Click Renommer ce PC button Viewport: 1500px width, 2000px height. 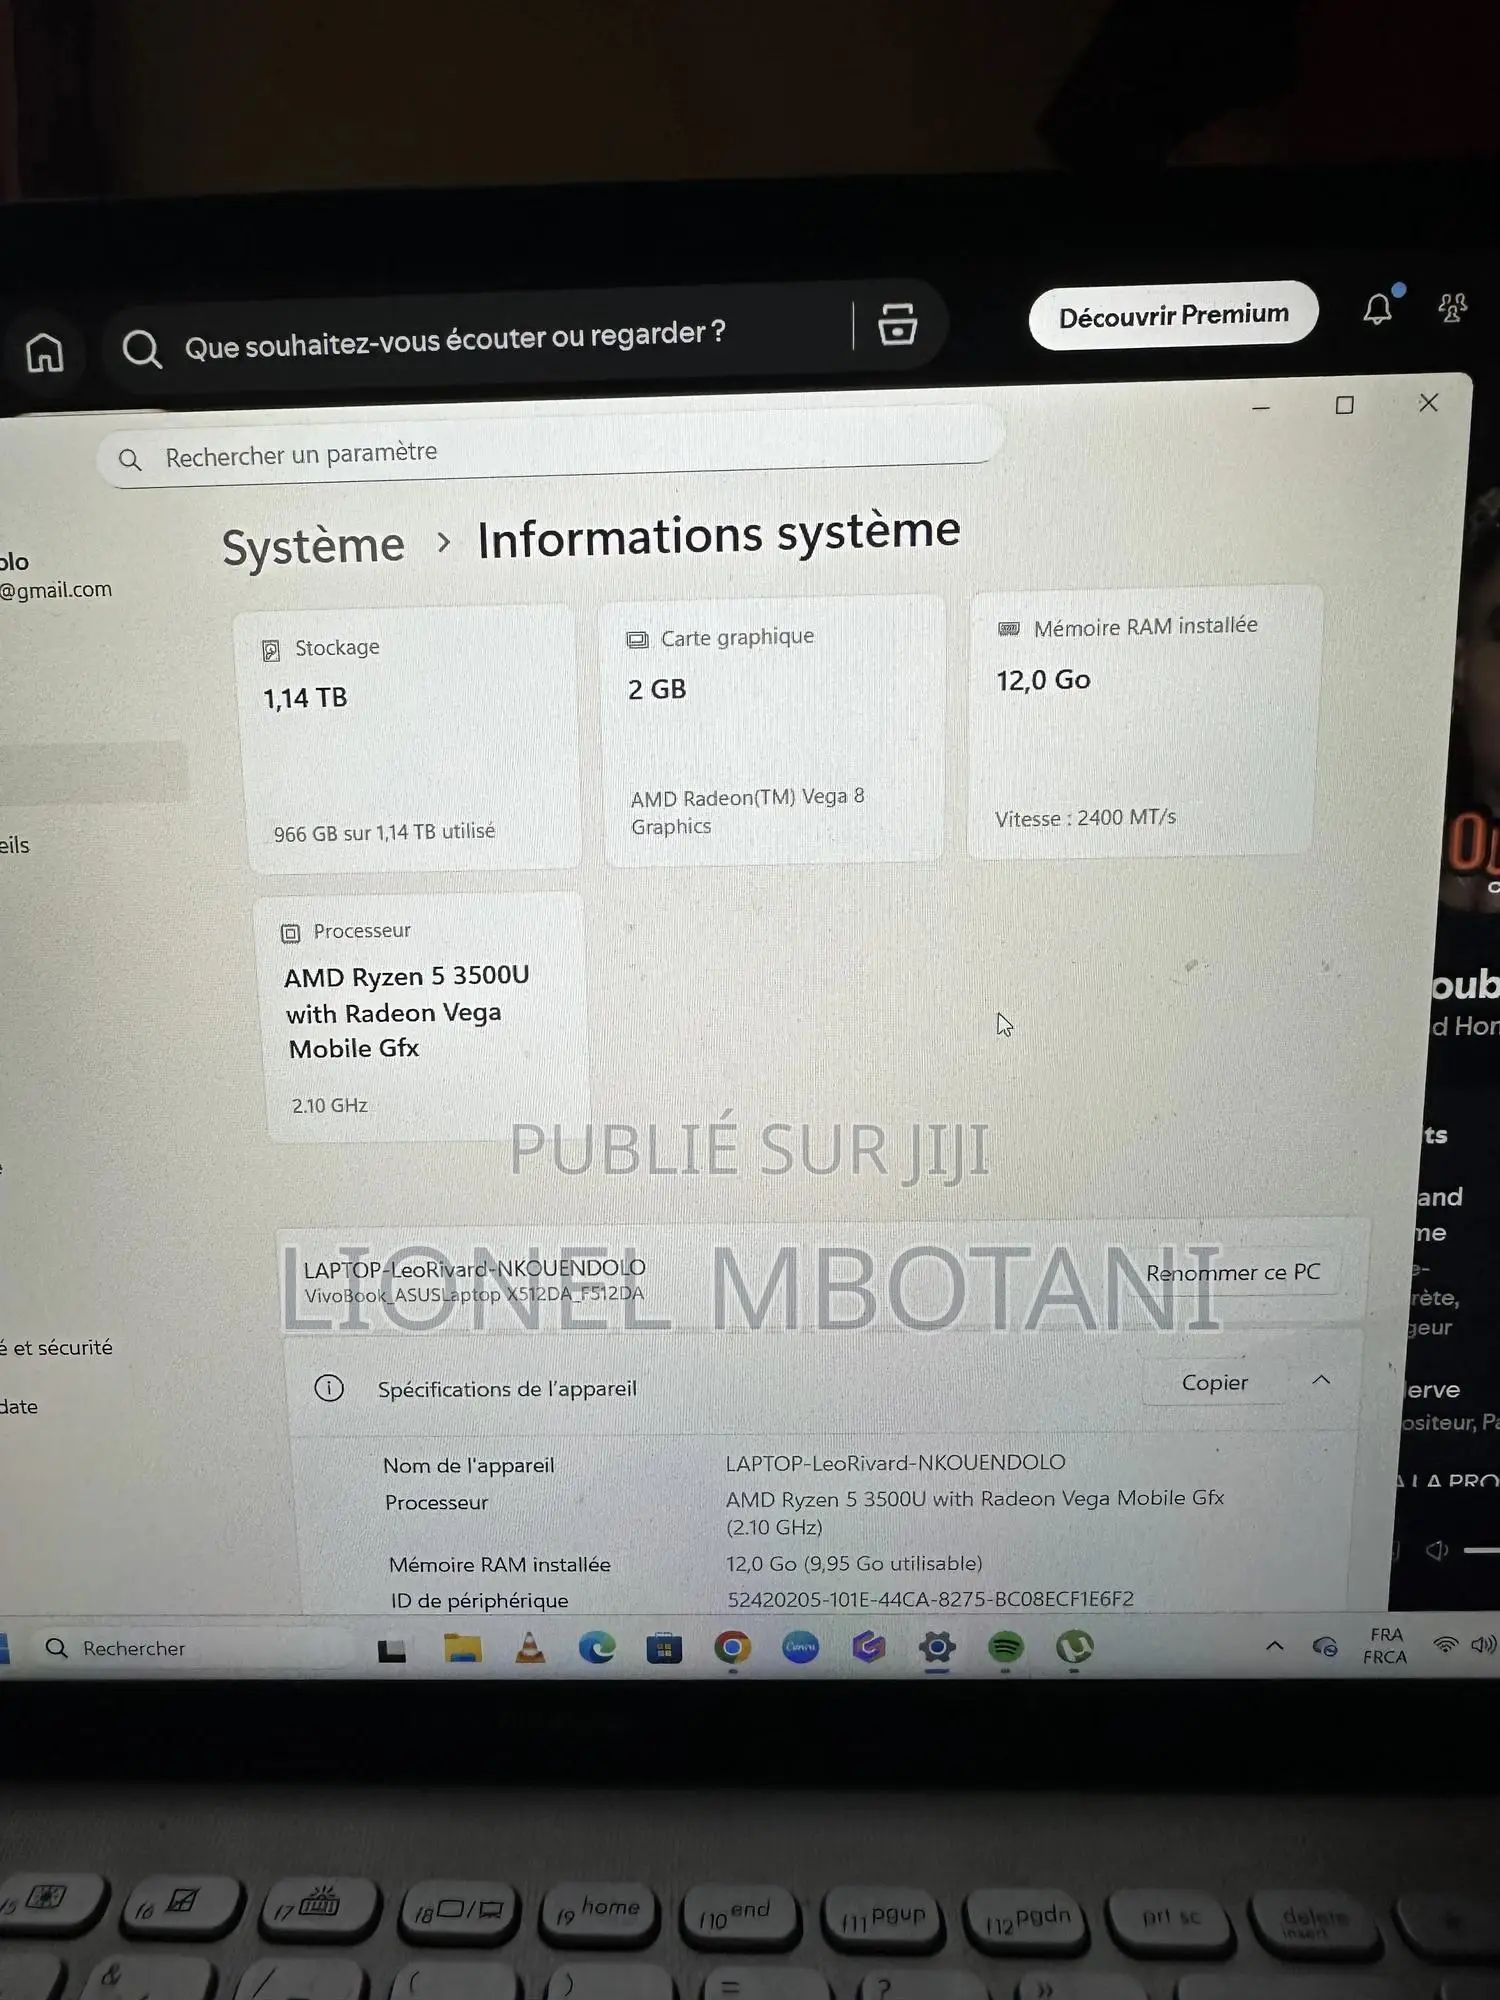pyautogui.click(x=1233, y=1272)
